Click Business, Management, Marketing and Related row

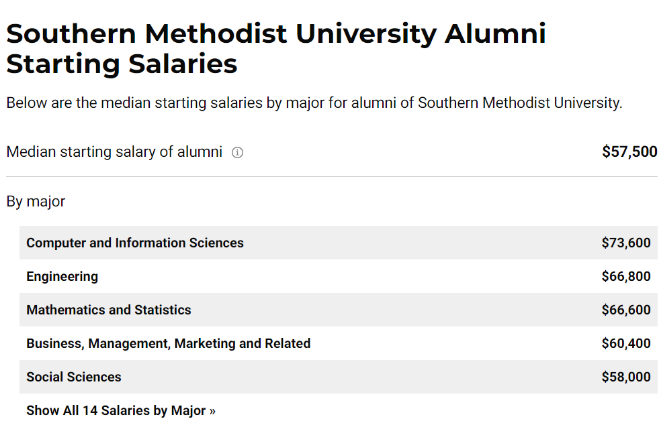pos(338,343)
